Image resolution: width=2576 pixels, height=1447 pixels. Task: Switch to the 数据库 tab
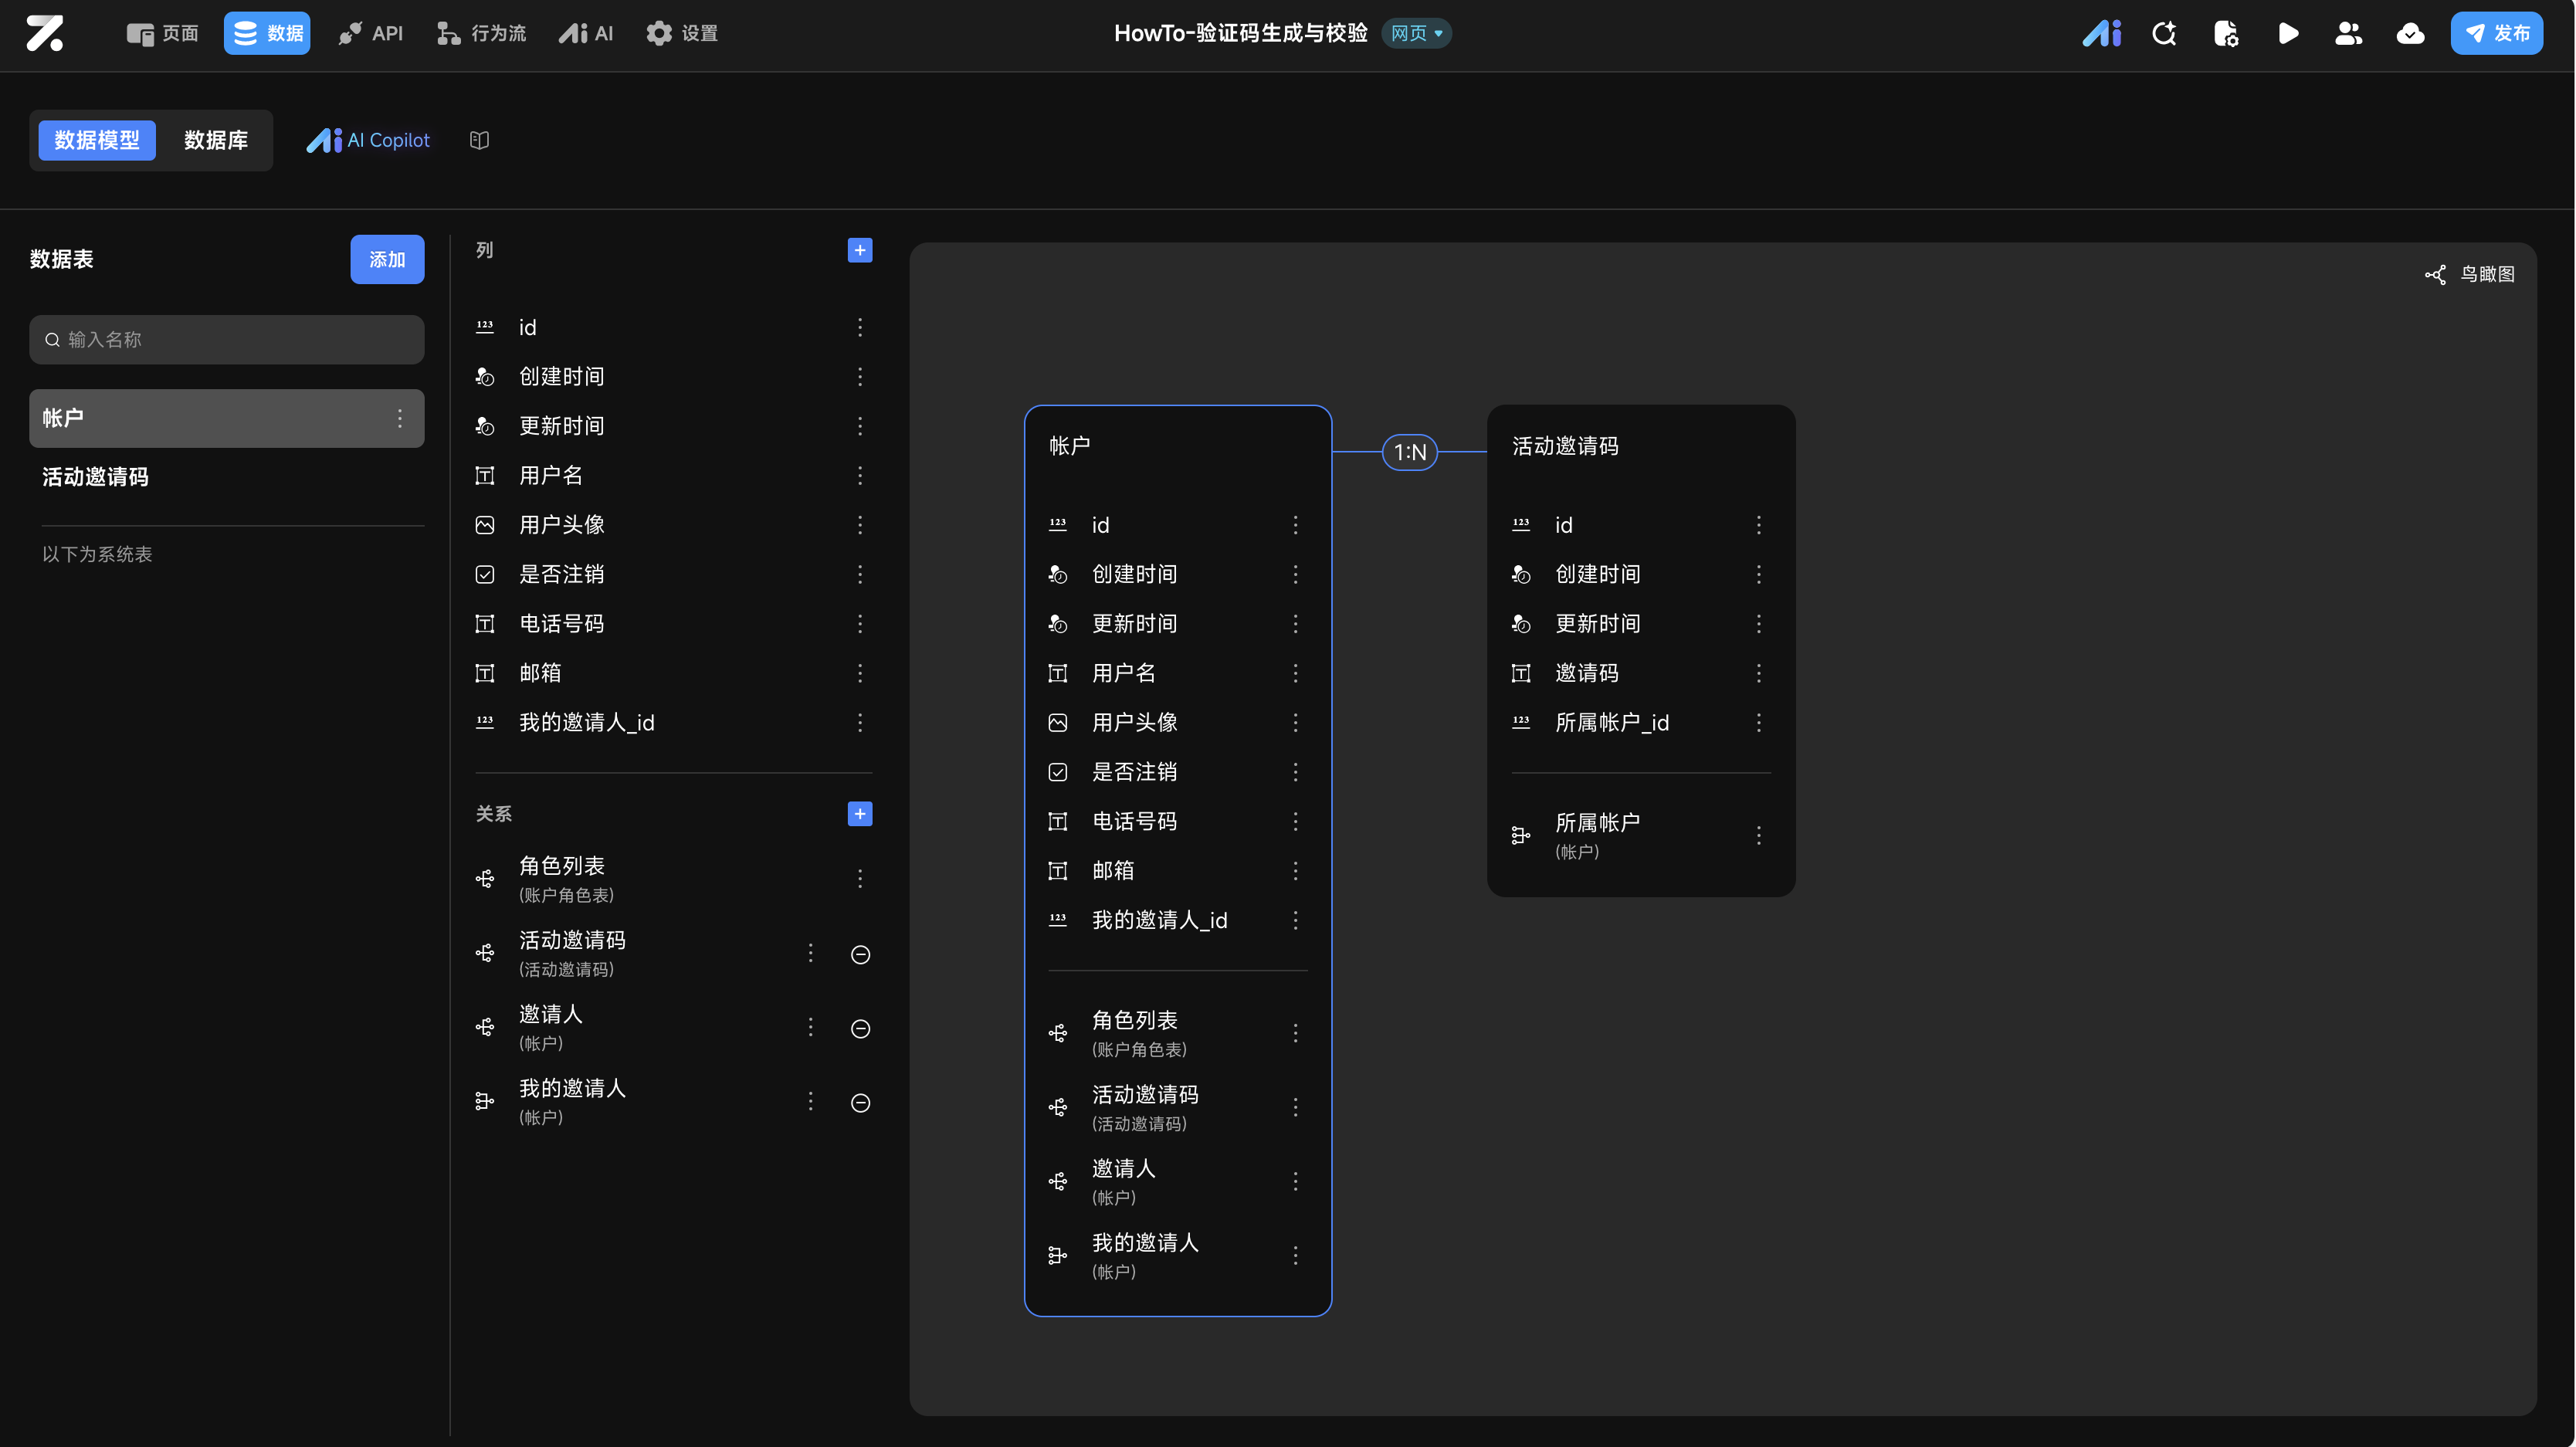click(x=215, y=140)
